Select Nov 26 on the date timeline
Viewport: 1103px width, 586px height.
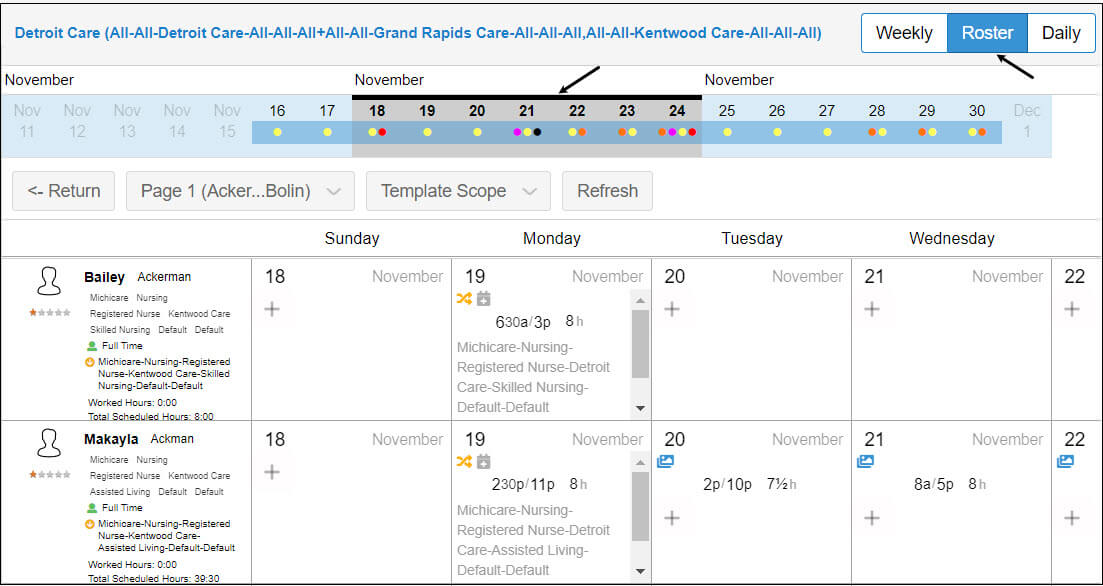click(x=777, y=120)
